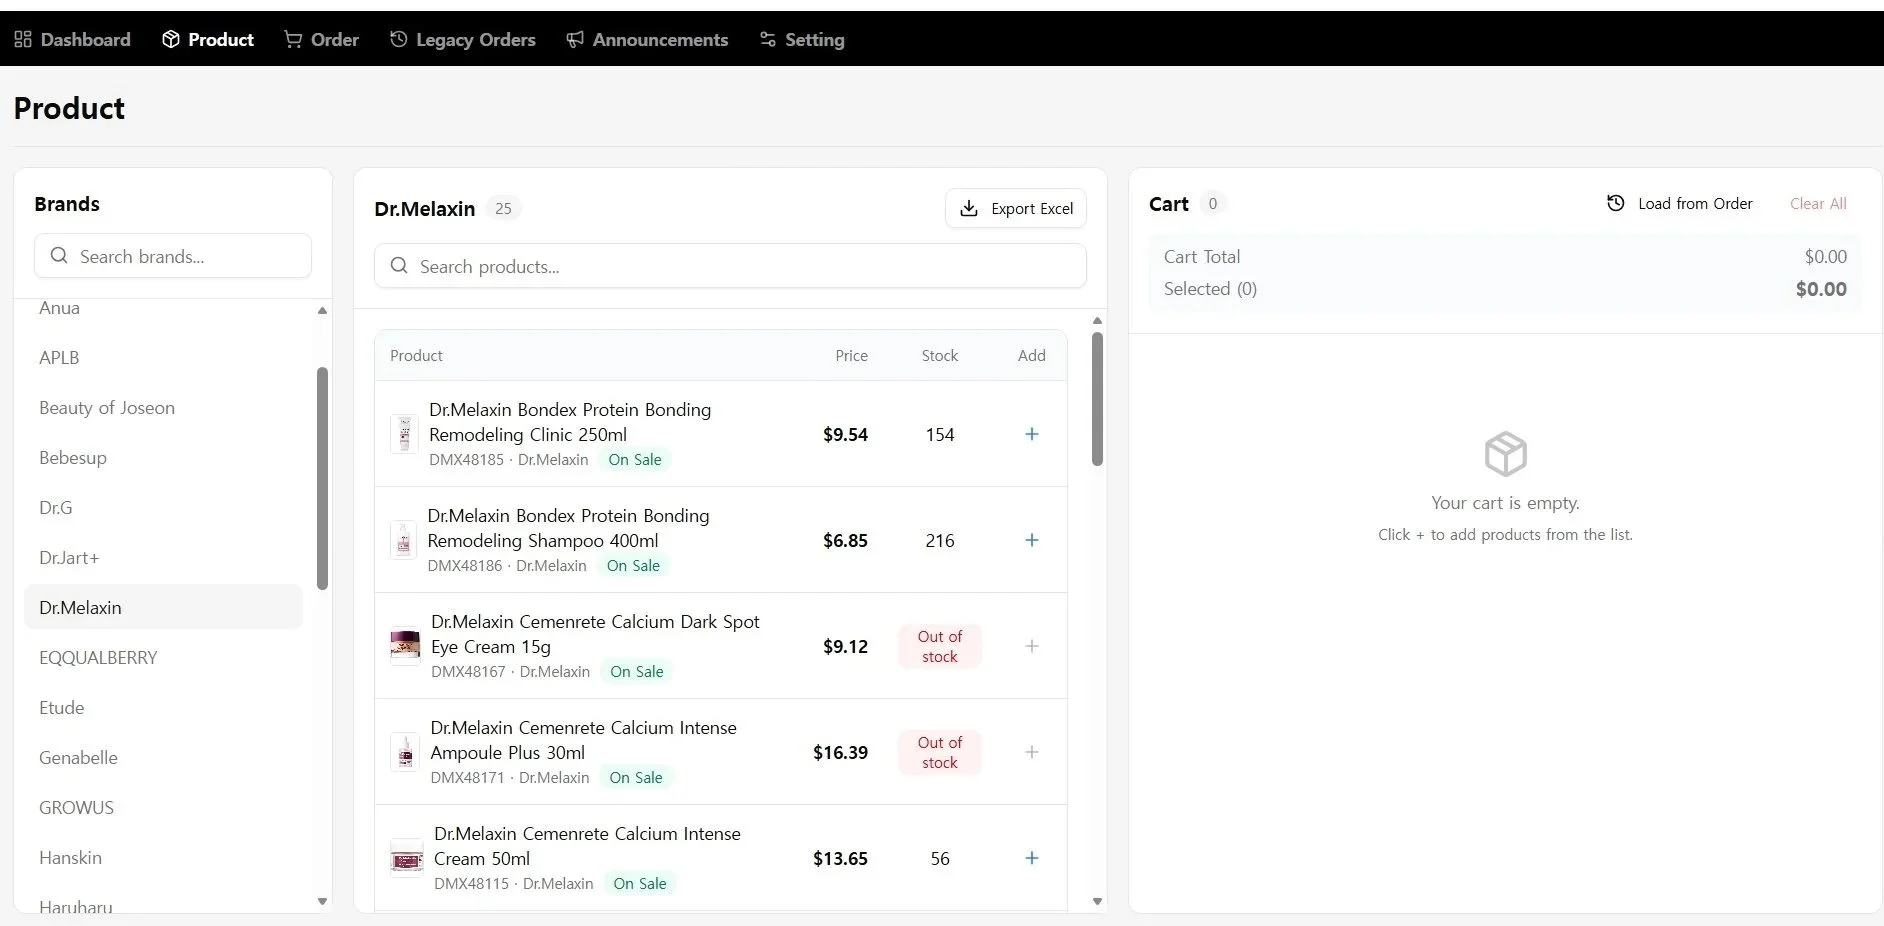The height and width of the screenshot is (926, 1884).
Task: Select the Beauty of Joseon brand
Action: tap(163, 407)
